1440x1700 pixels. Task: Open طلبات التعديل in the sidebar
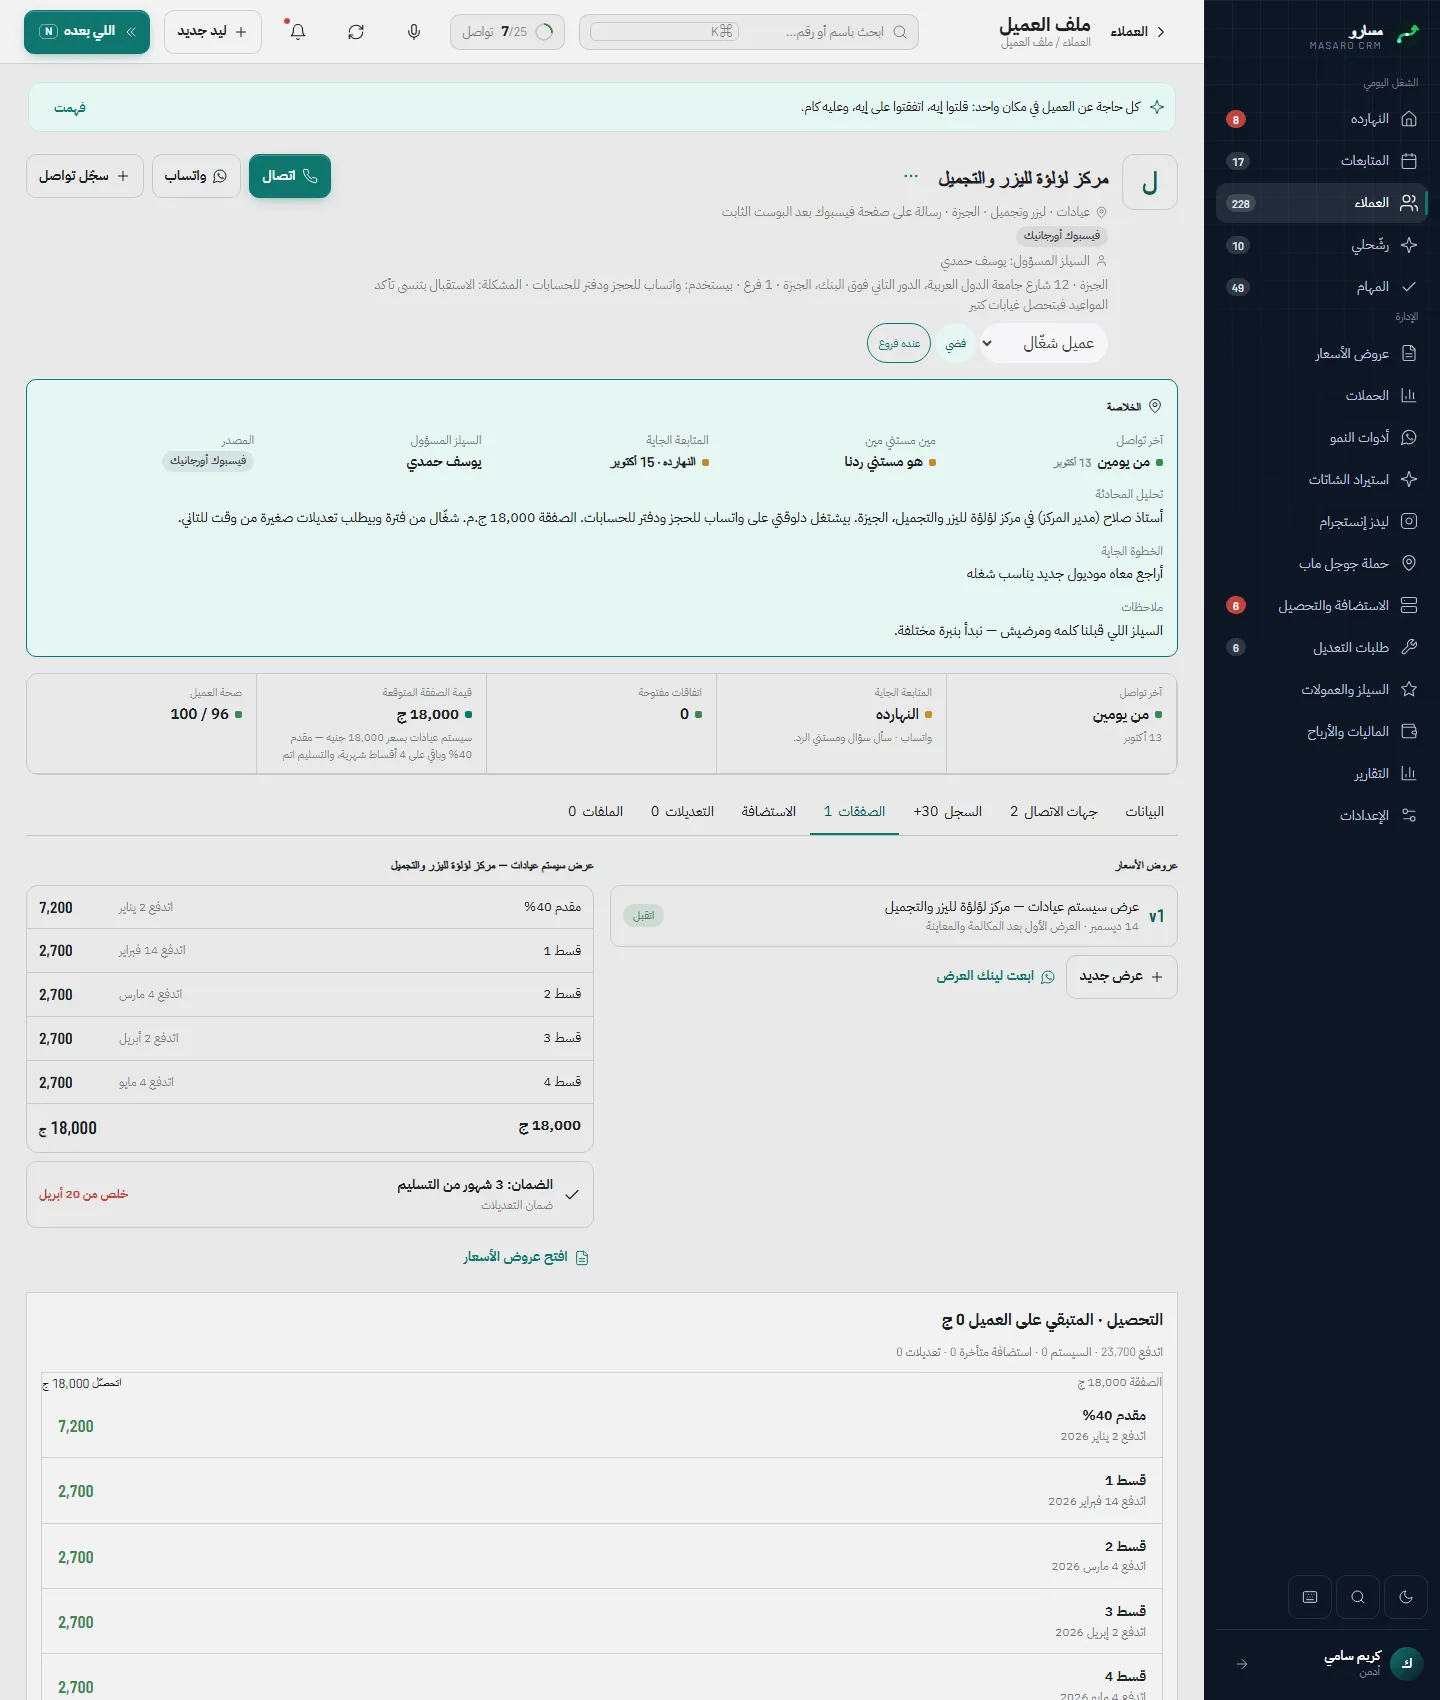point(1322,647)
